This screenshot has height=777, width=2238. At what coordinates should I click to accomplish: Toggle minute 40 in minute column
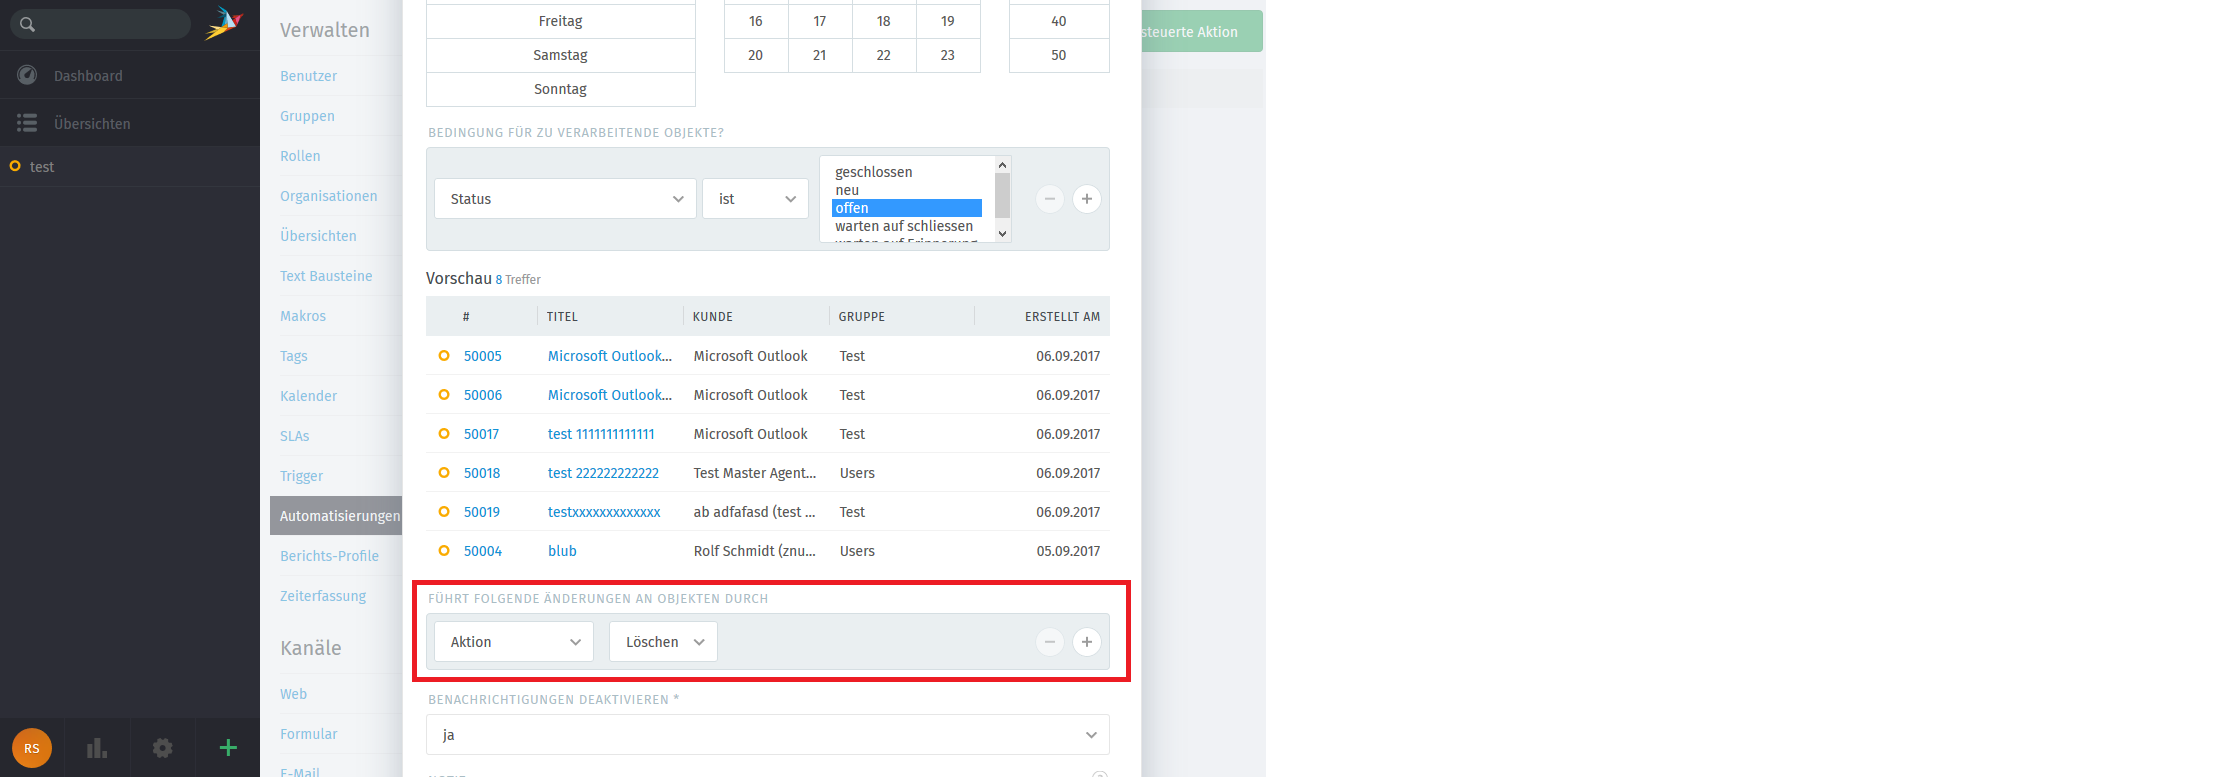coord(1059,21)
